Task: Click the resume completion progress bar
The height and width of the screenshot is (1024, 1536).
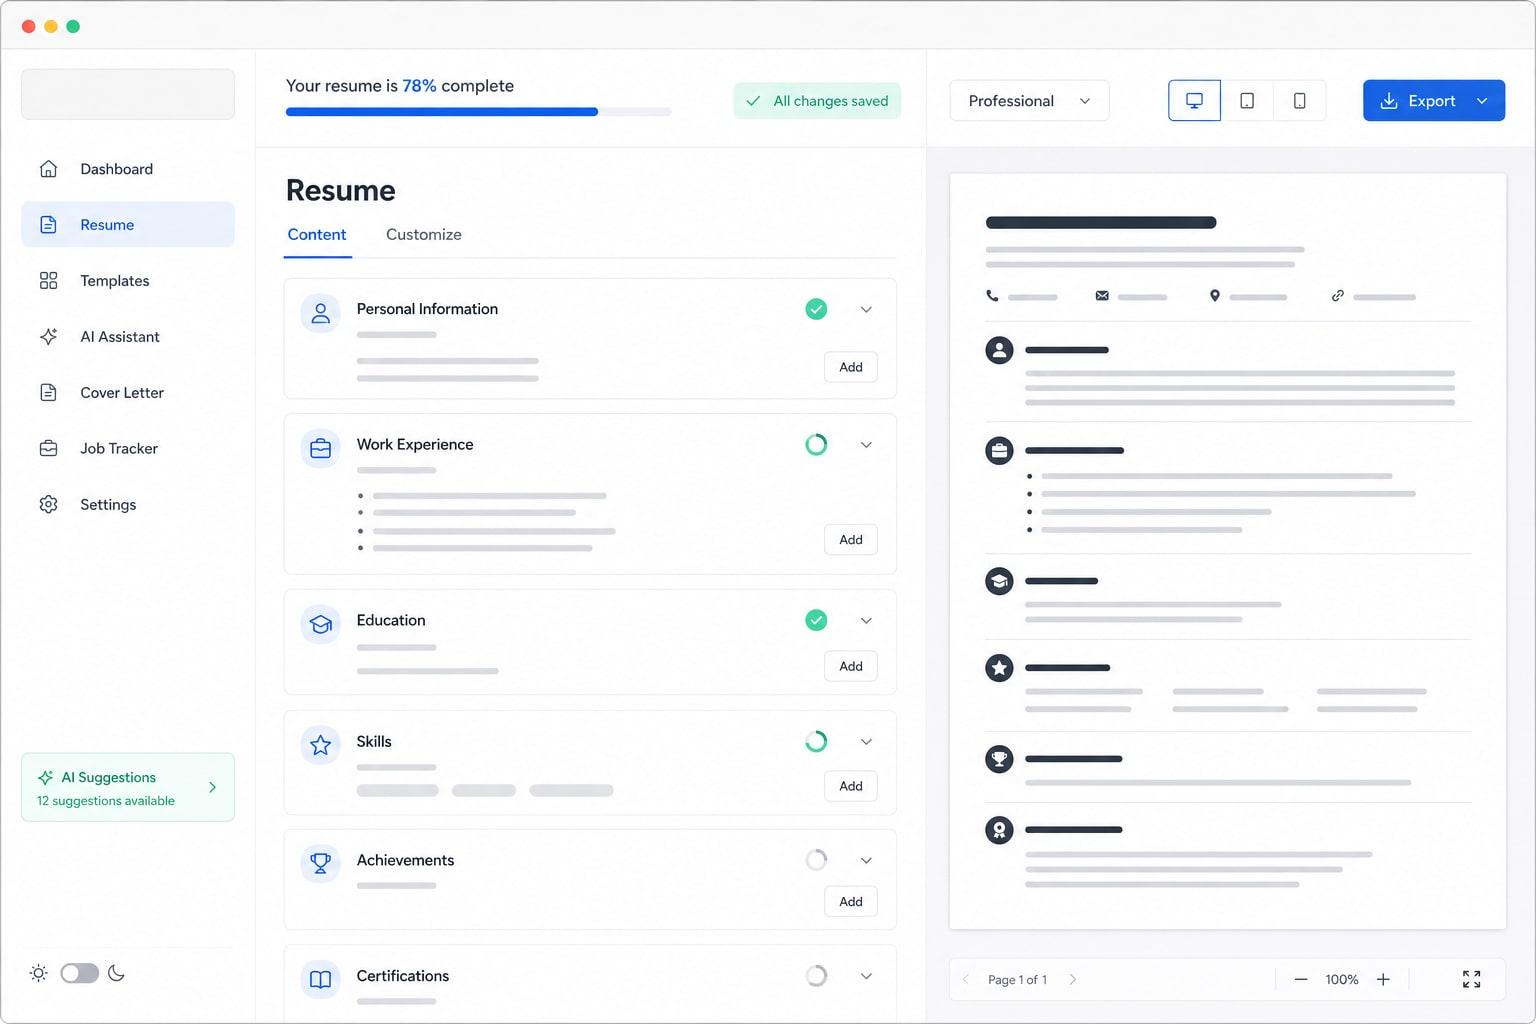Action: tap(478, 112)
